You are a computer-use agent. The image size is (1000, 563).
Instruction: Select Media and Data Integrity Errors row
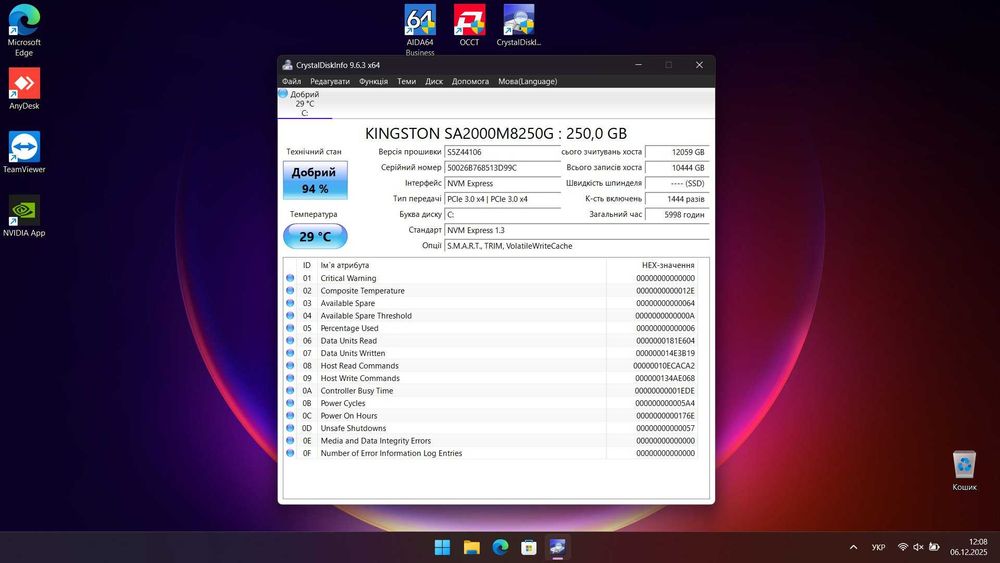[x=490, y=441]
